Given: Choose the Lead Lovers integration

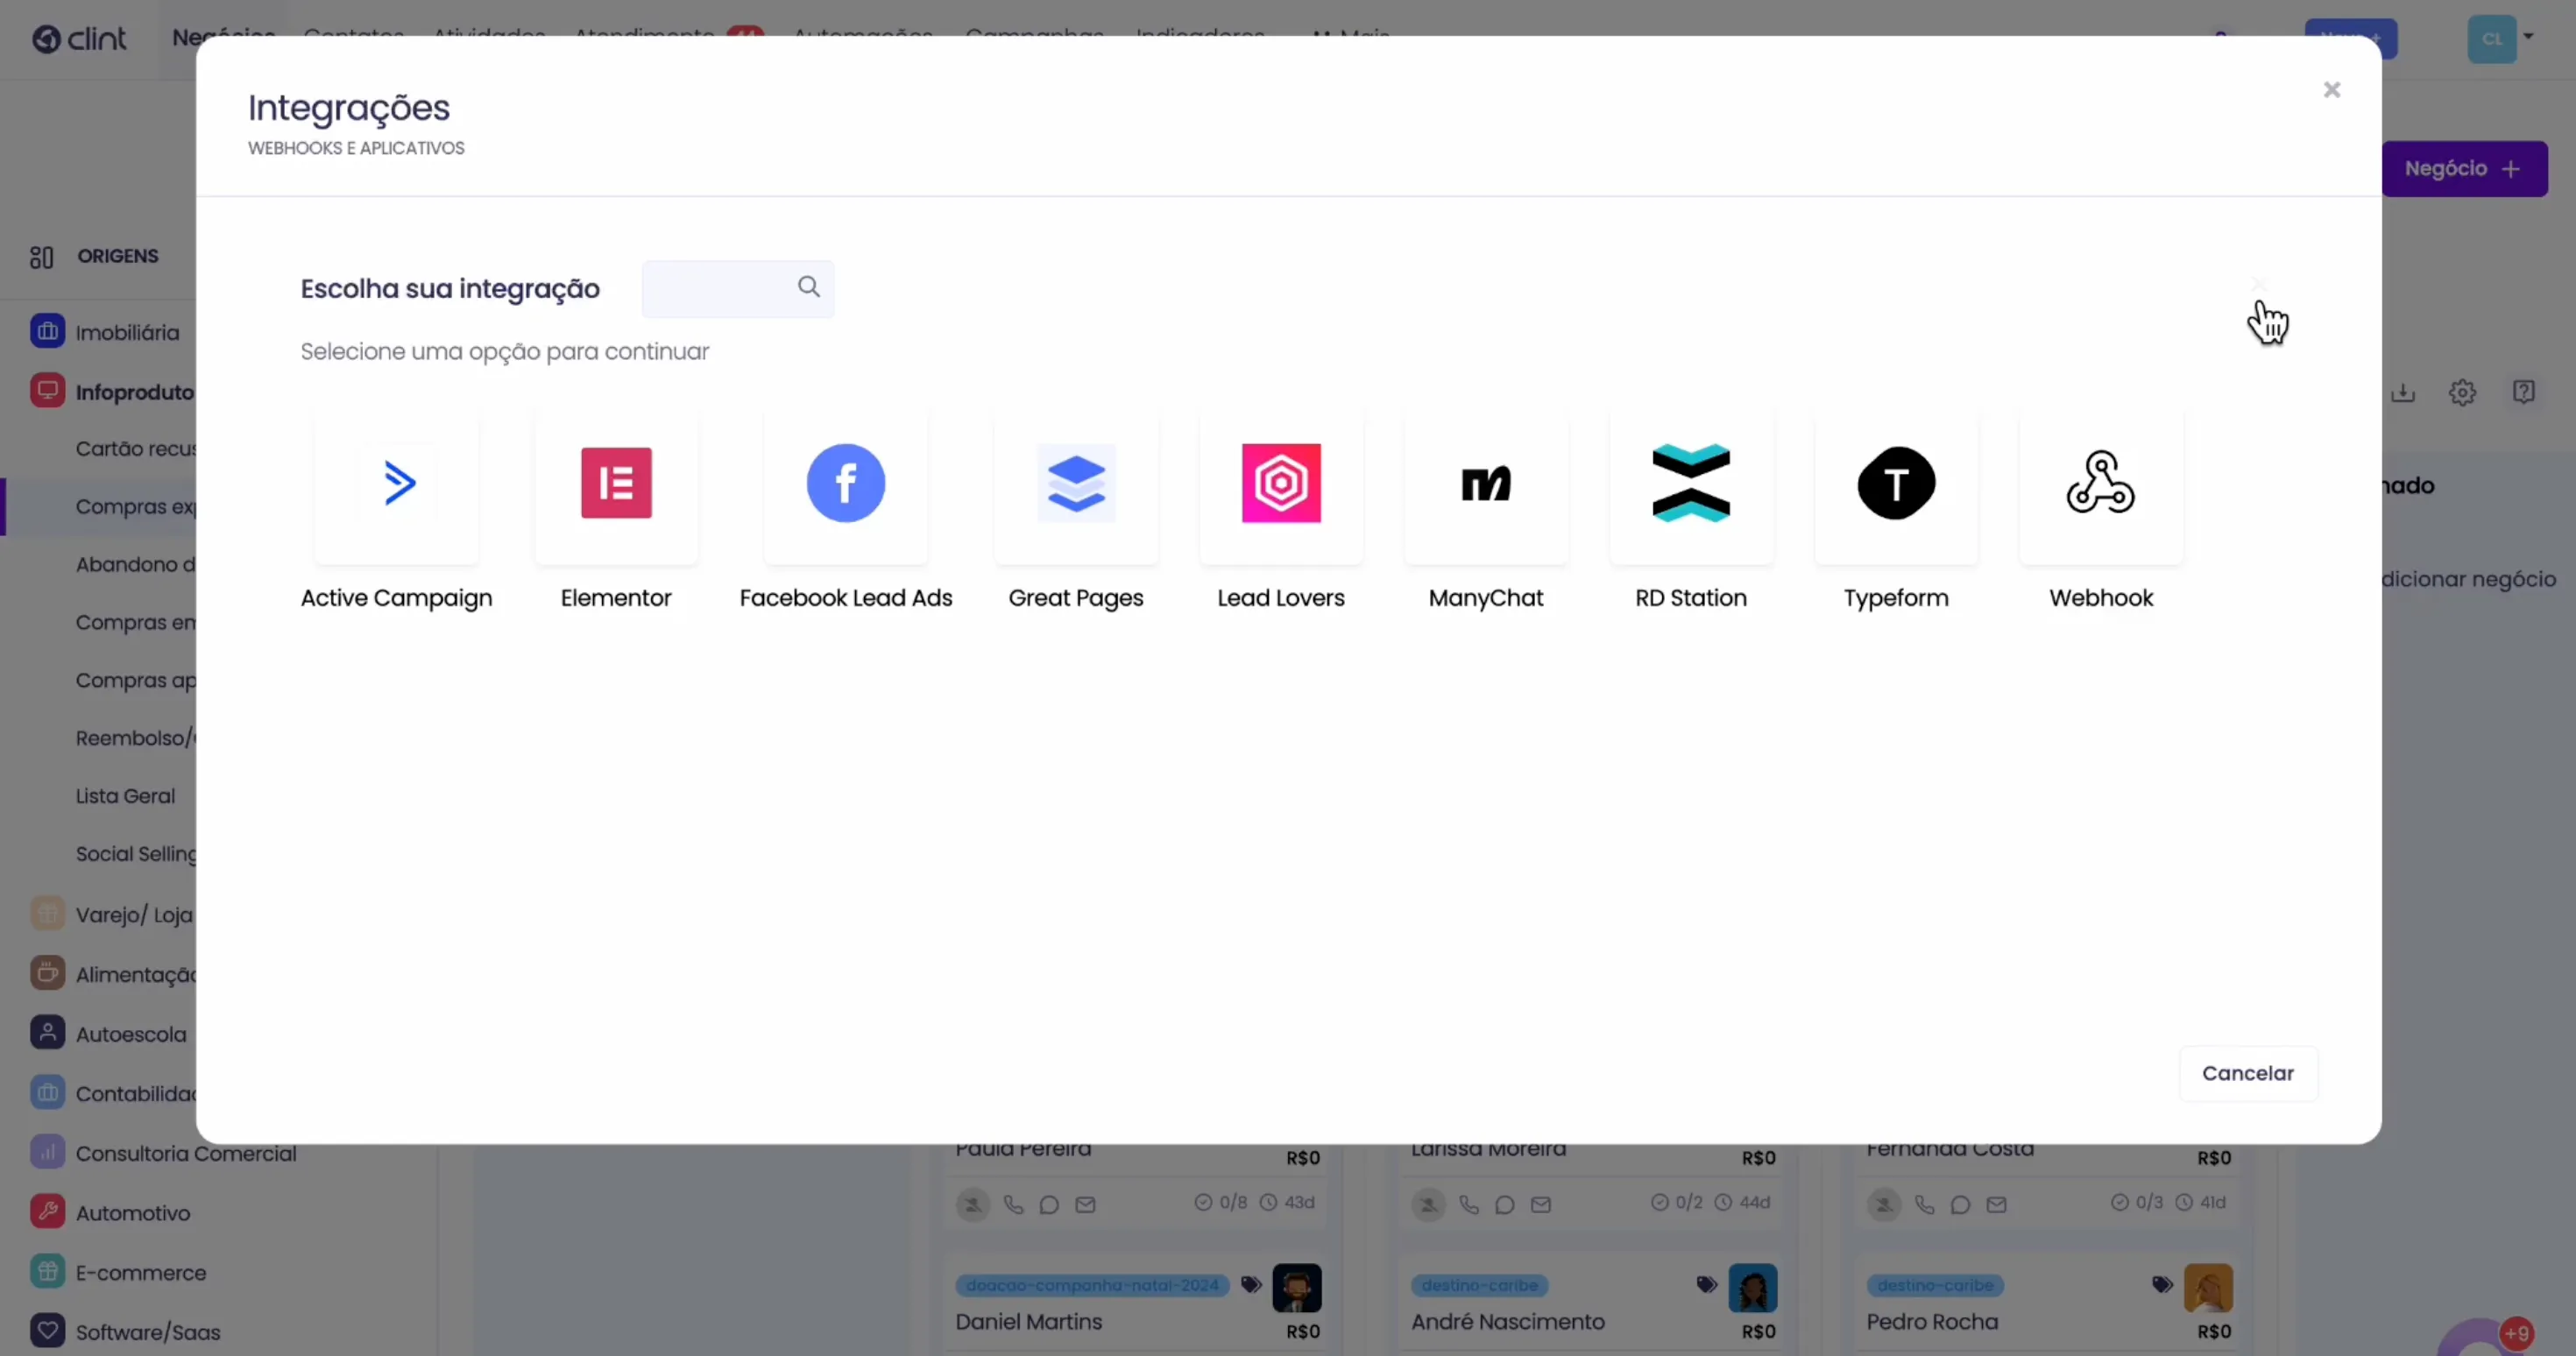Looking at the screenshot, I should [x=1281, y=483].
